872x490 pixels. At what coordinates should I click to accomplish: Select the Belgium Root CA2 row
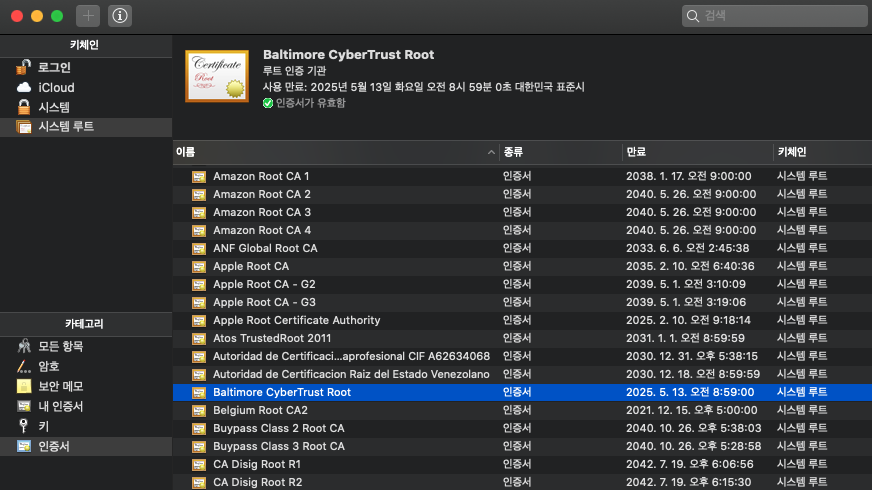point(522,410)
